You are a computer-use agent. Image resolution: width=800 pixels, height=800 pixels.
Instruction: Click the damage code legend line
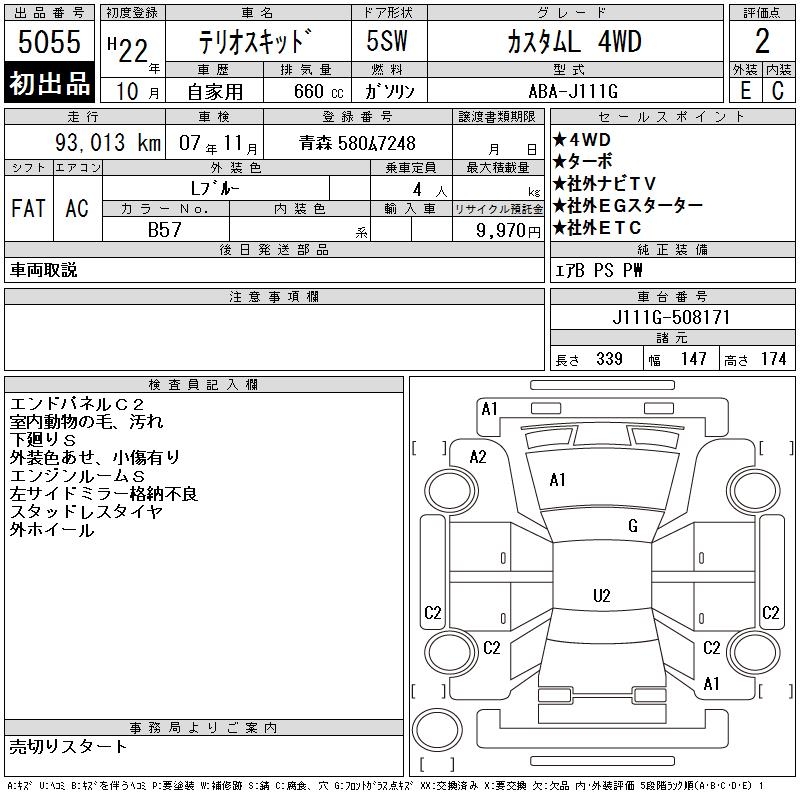coord(385,786)
